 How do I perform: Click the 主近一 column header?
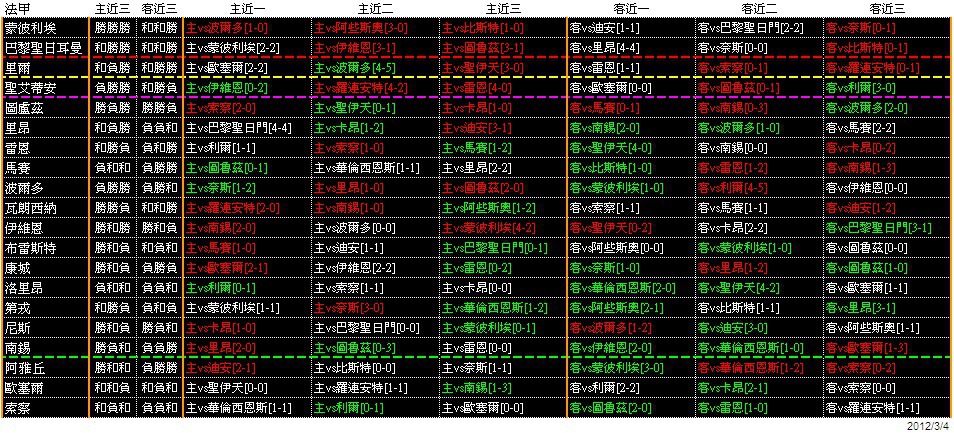tap(247, 9)
